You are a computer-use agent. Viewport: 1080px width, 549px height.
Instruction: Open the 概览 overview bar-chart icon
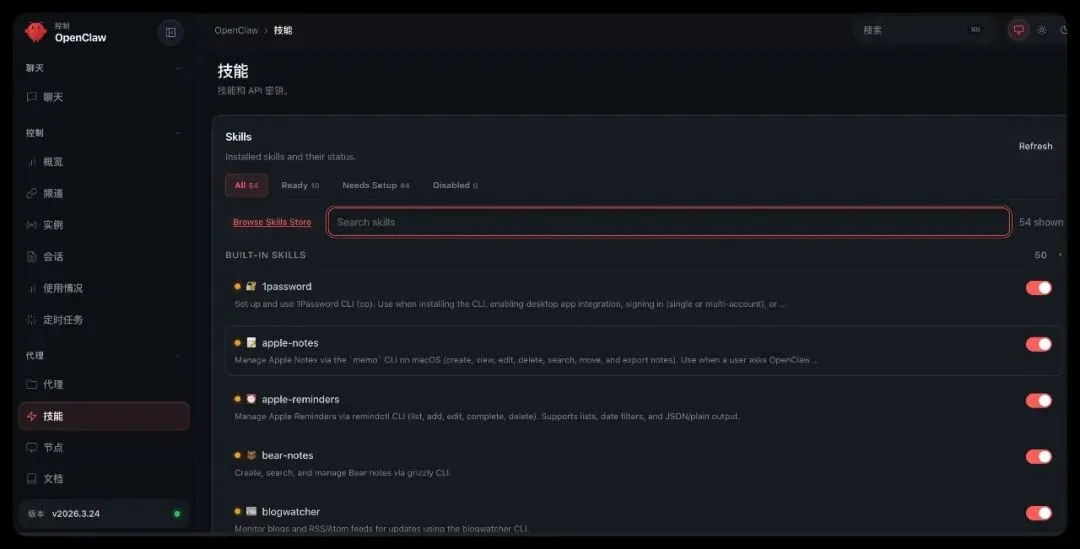(x=31, y=162)
